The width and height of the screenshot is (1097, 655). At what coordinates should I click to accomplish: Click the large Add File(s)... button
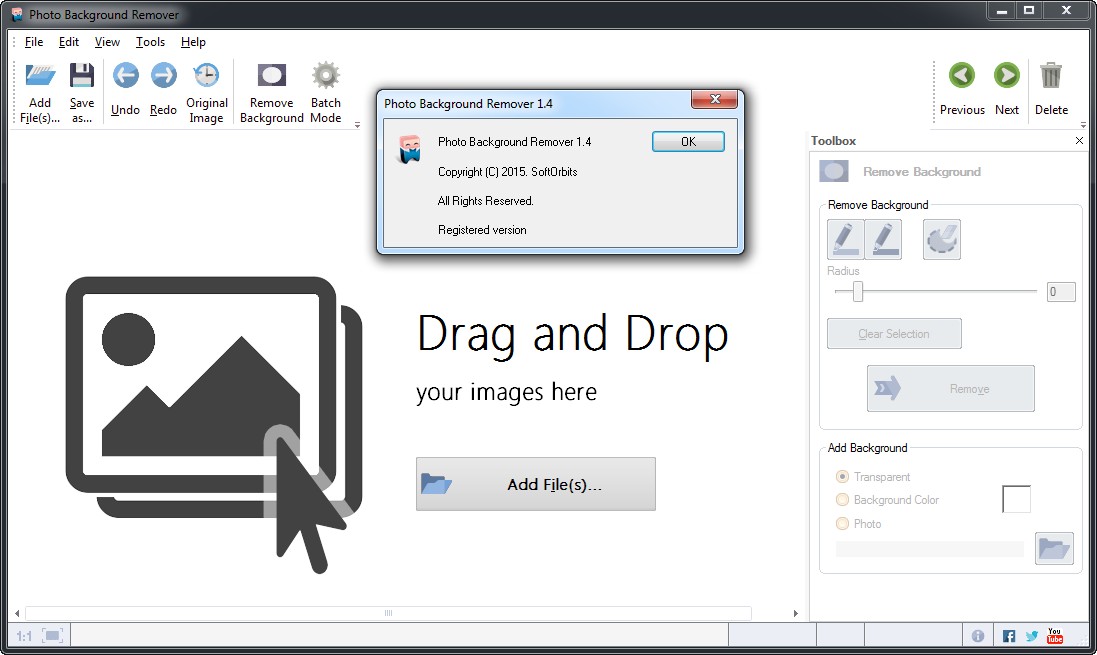click(x=536, y=484)
